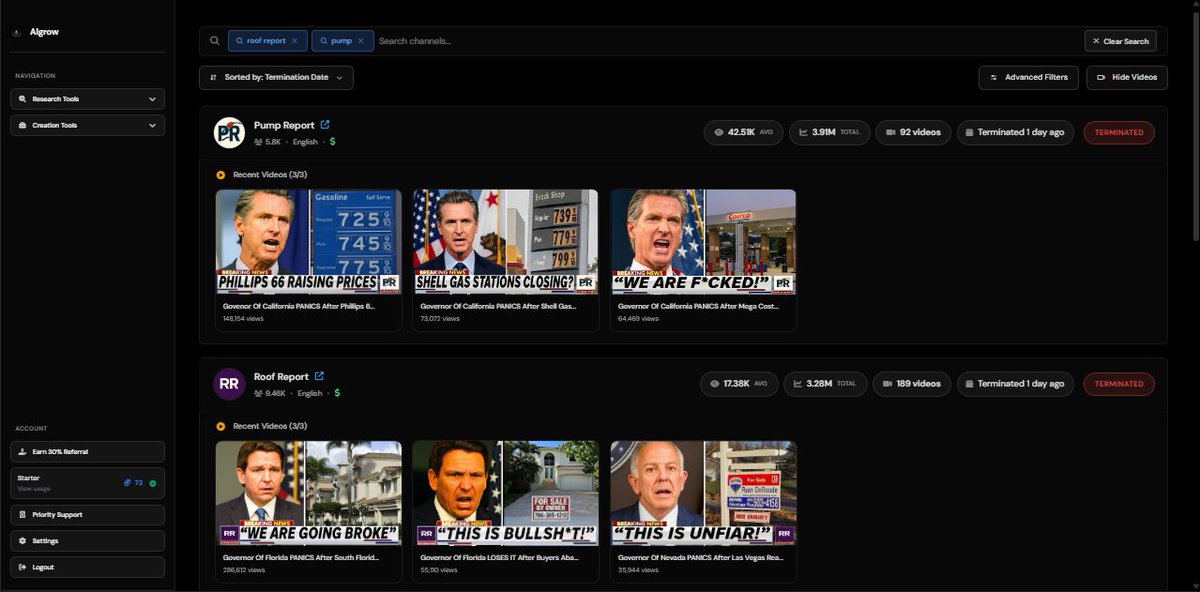Click 'View usage' under Starter plan

[33, 489]
